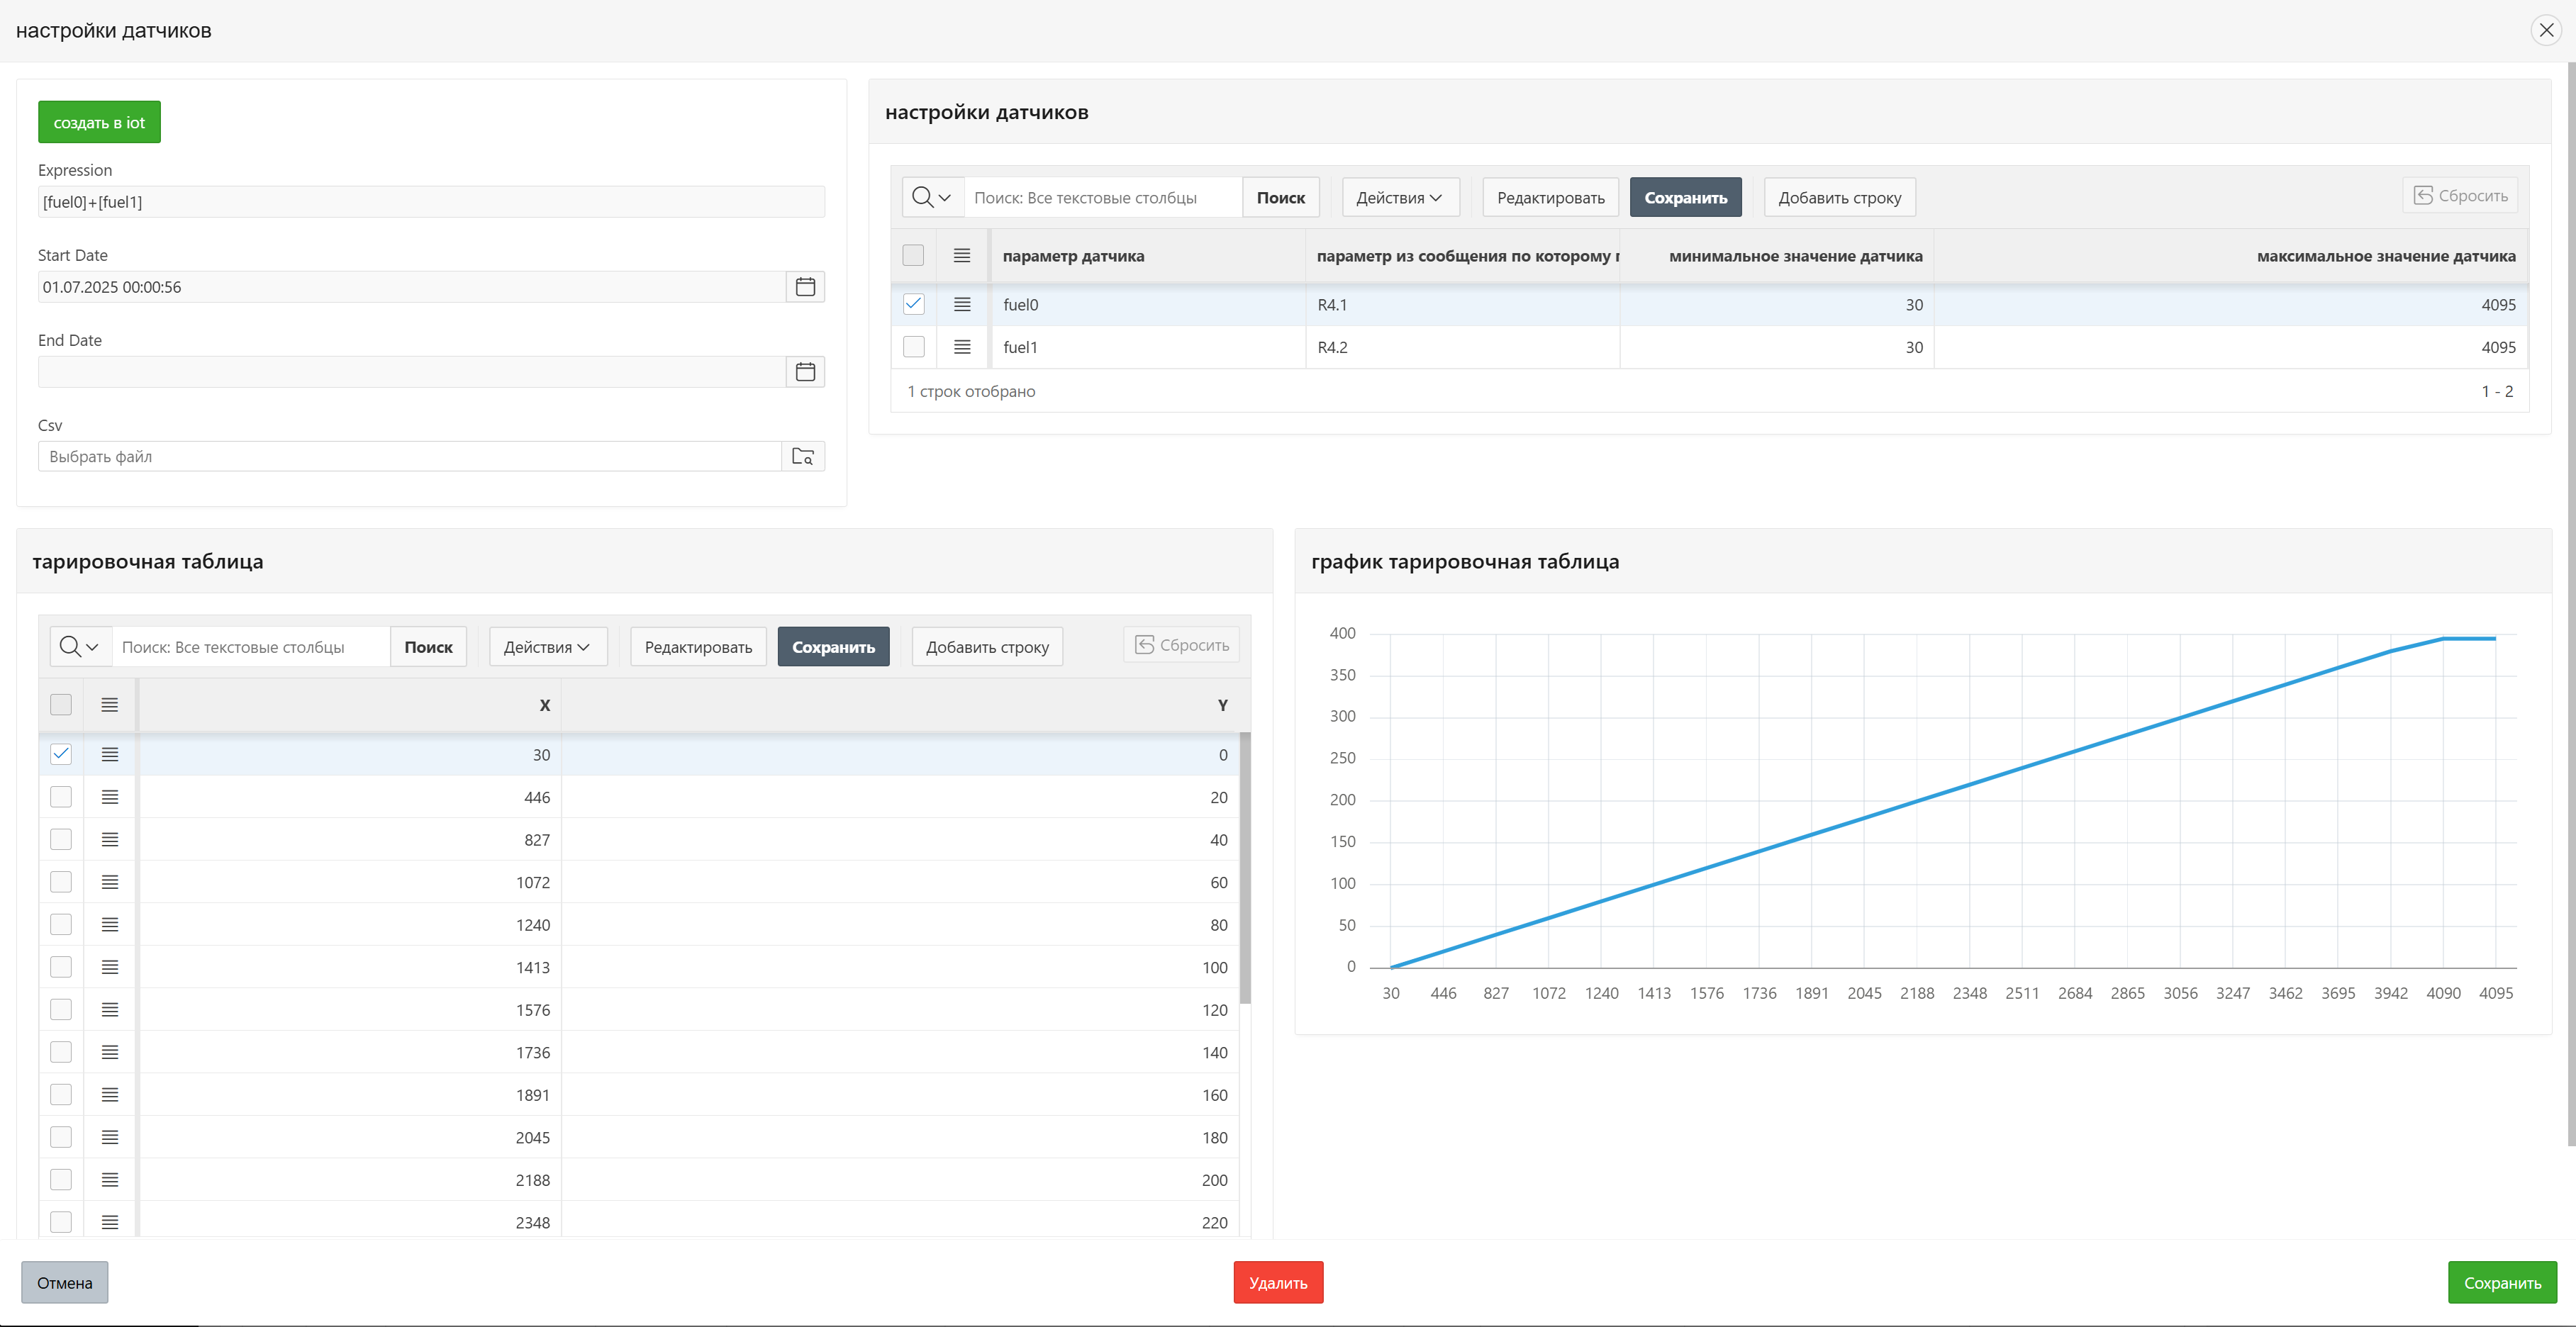Screen dimensions: 2576x1327
Task: Toggle select-all checkbox in calibration table header
Action: click(61, 705)
